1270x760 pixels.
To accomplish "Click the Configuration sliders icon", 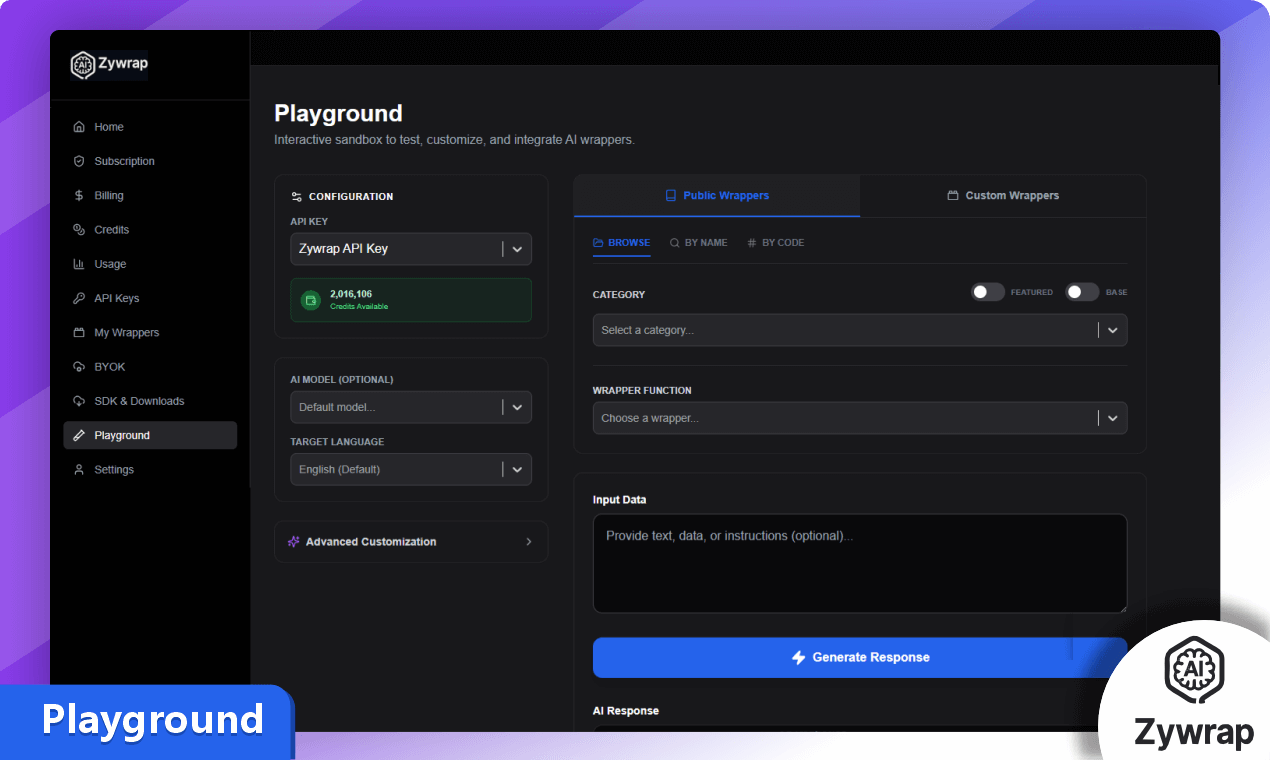I will point(296,197).
